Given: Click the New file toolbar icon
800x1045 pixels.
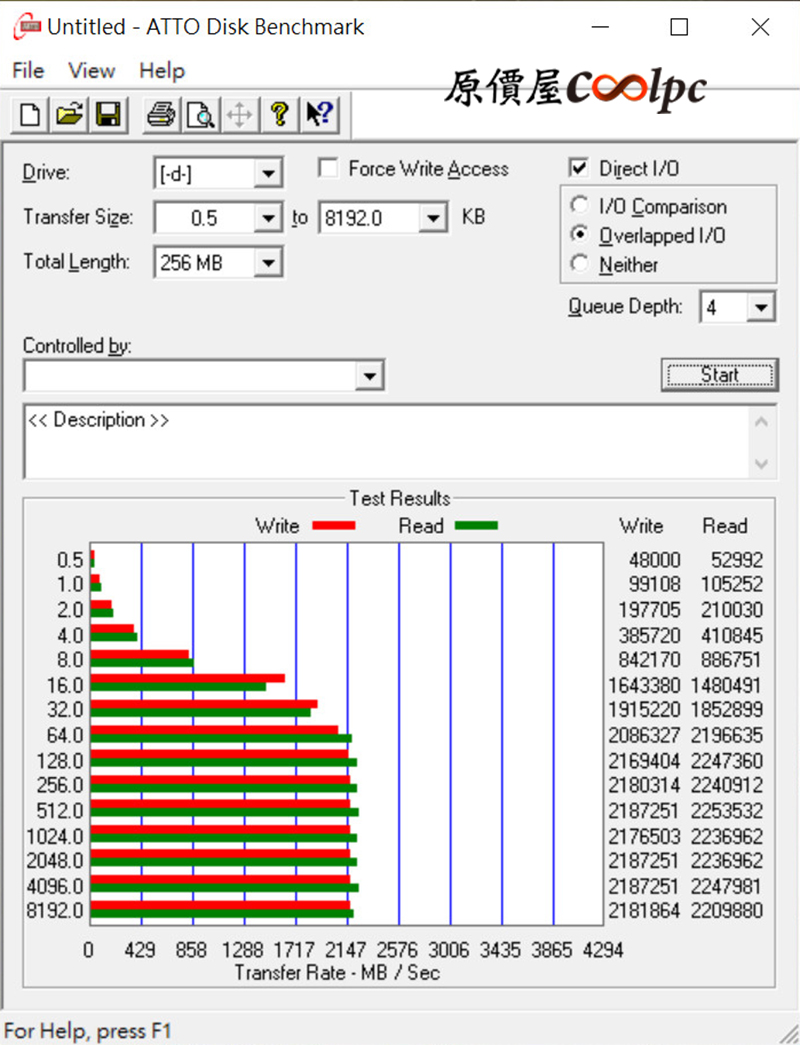Looking at the screenshot, I should click(x=31, y=115).
